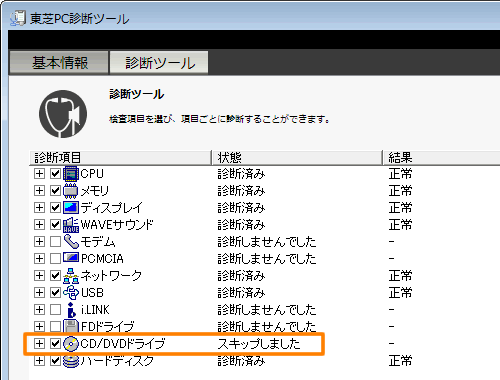Click 診断済み status in the メモリ row
The image size is (500, 380).
pos(241,191)
